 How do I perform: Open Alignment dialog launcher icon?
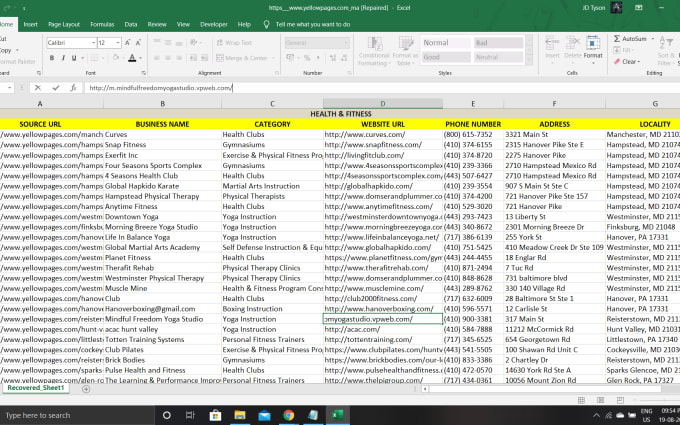tap(278, 73)
